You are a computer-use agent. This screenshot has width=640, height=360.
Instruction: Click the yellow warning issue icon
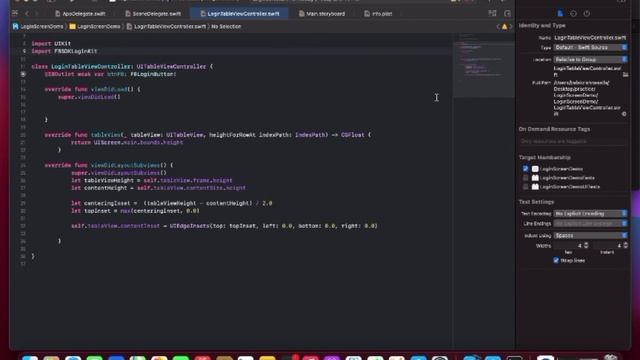click(x=504, y=27)
